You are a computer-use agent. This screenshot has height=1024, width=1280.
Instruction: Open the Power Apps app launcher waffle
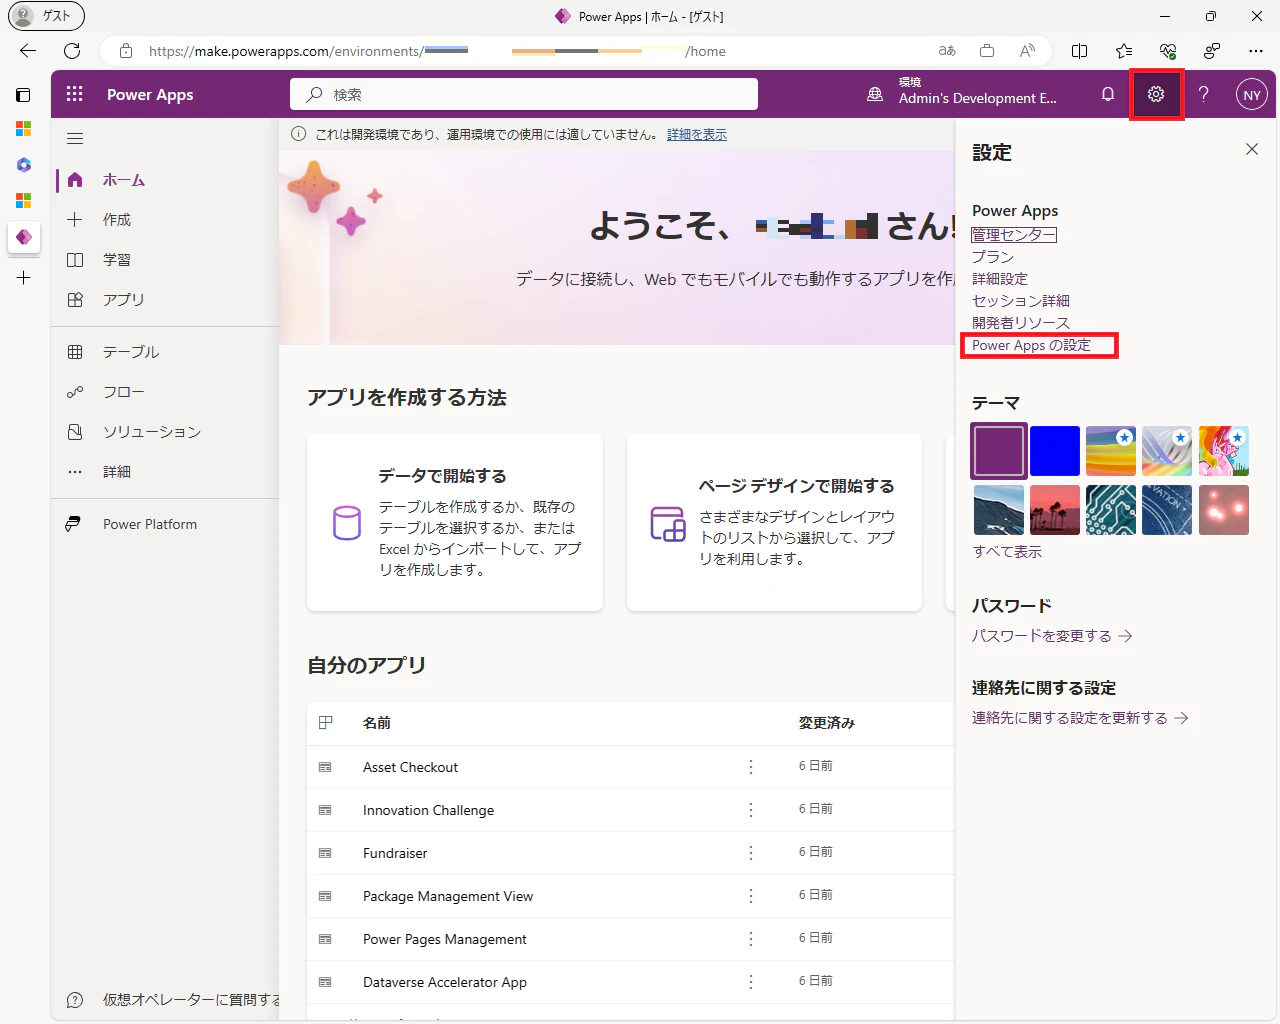point(75,94)
